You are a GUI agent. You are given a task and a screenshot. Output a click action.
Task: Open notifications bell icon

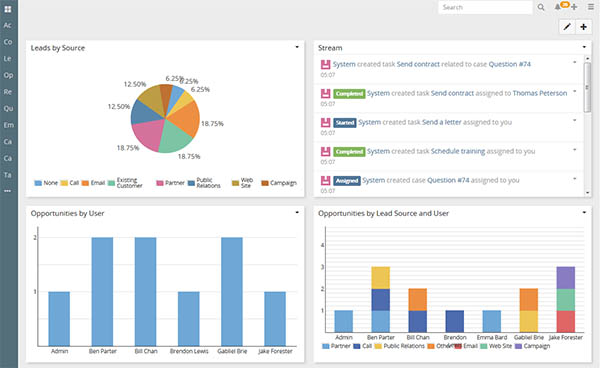pyautogui.click(x=558, y=7)
